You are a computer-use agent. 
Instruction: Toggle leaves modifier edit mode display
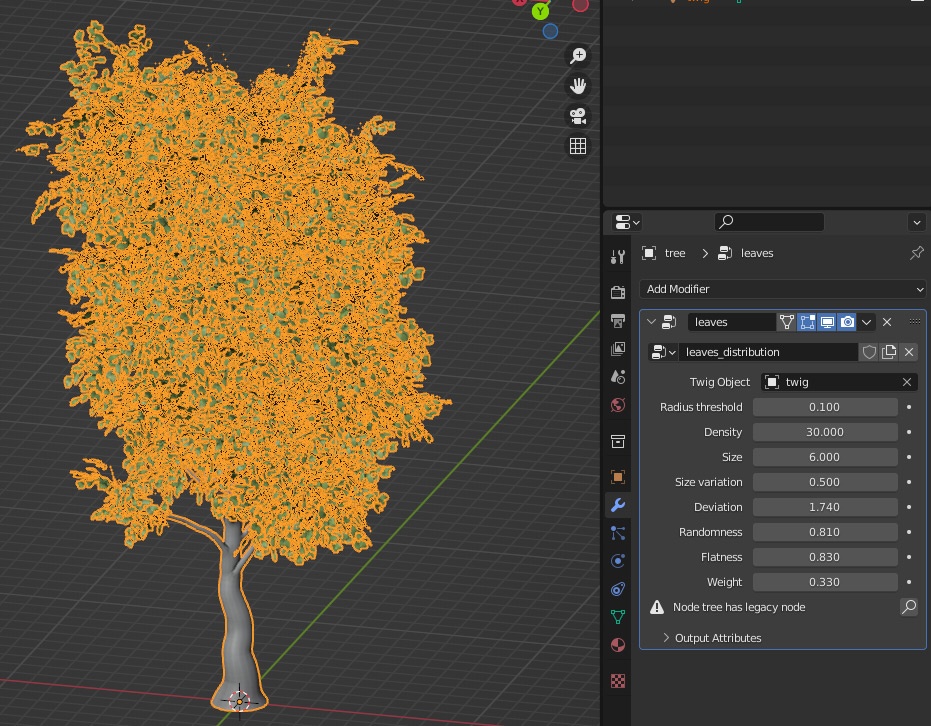pyautogui.click(x=806, y=322)
